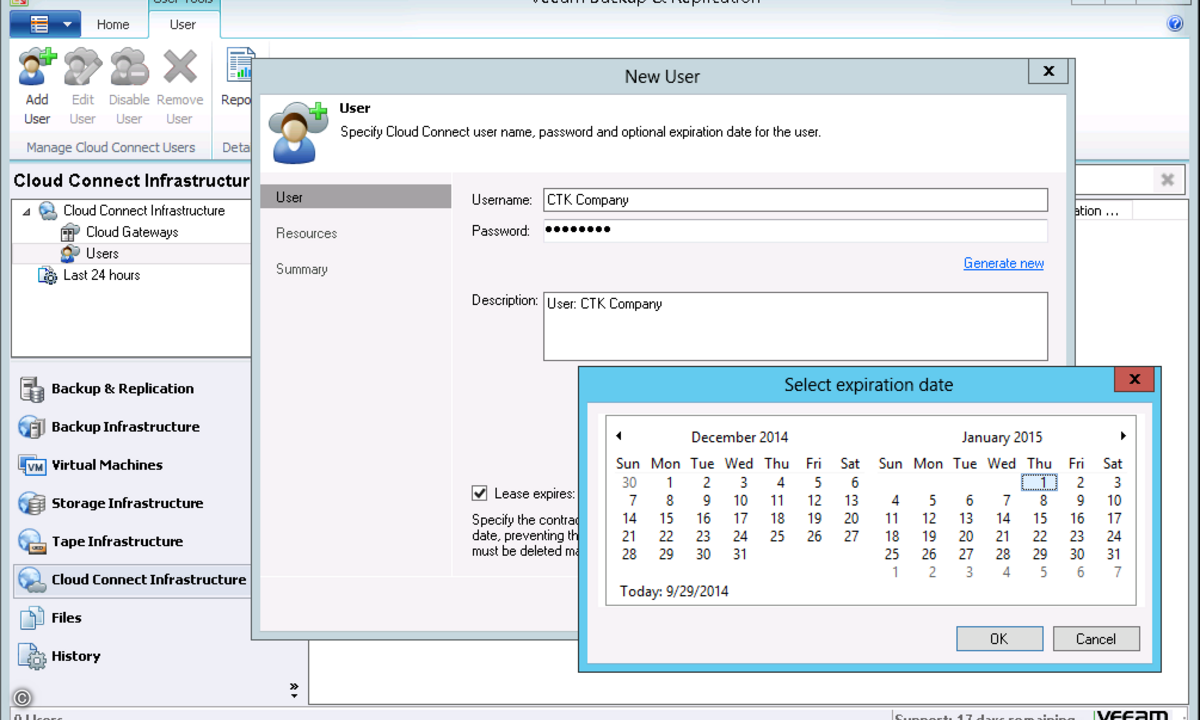Click the December 2014 month header

739,437
